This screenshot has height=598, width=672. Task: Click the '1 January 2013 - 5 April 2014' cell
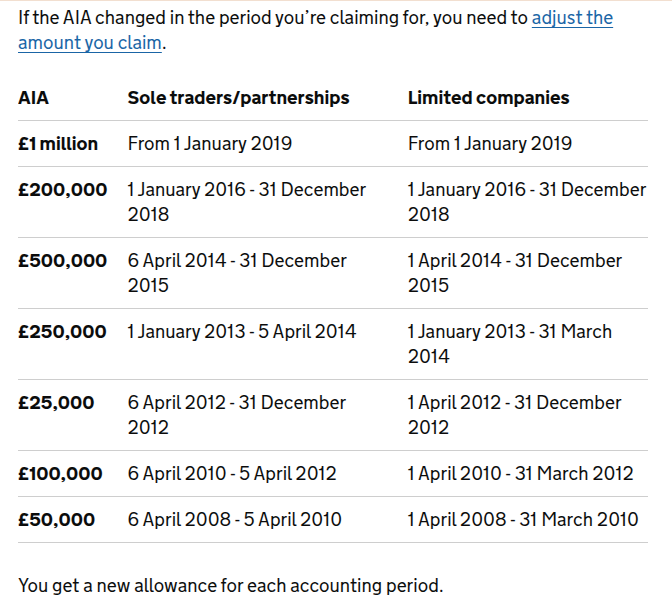[242, 332]
